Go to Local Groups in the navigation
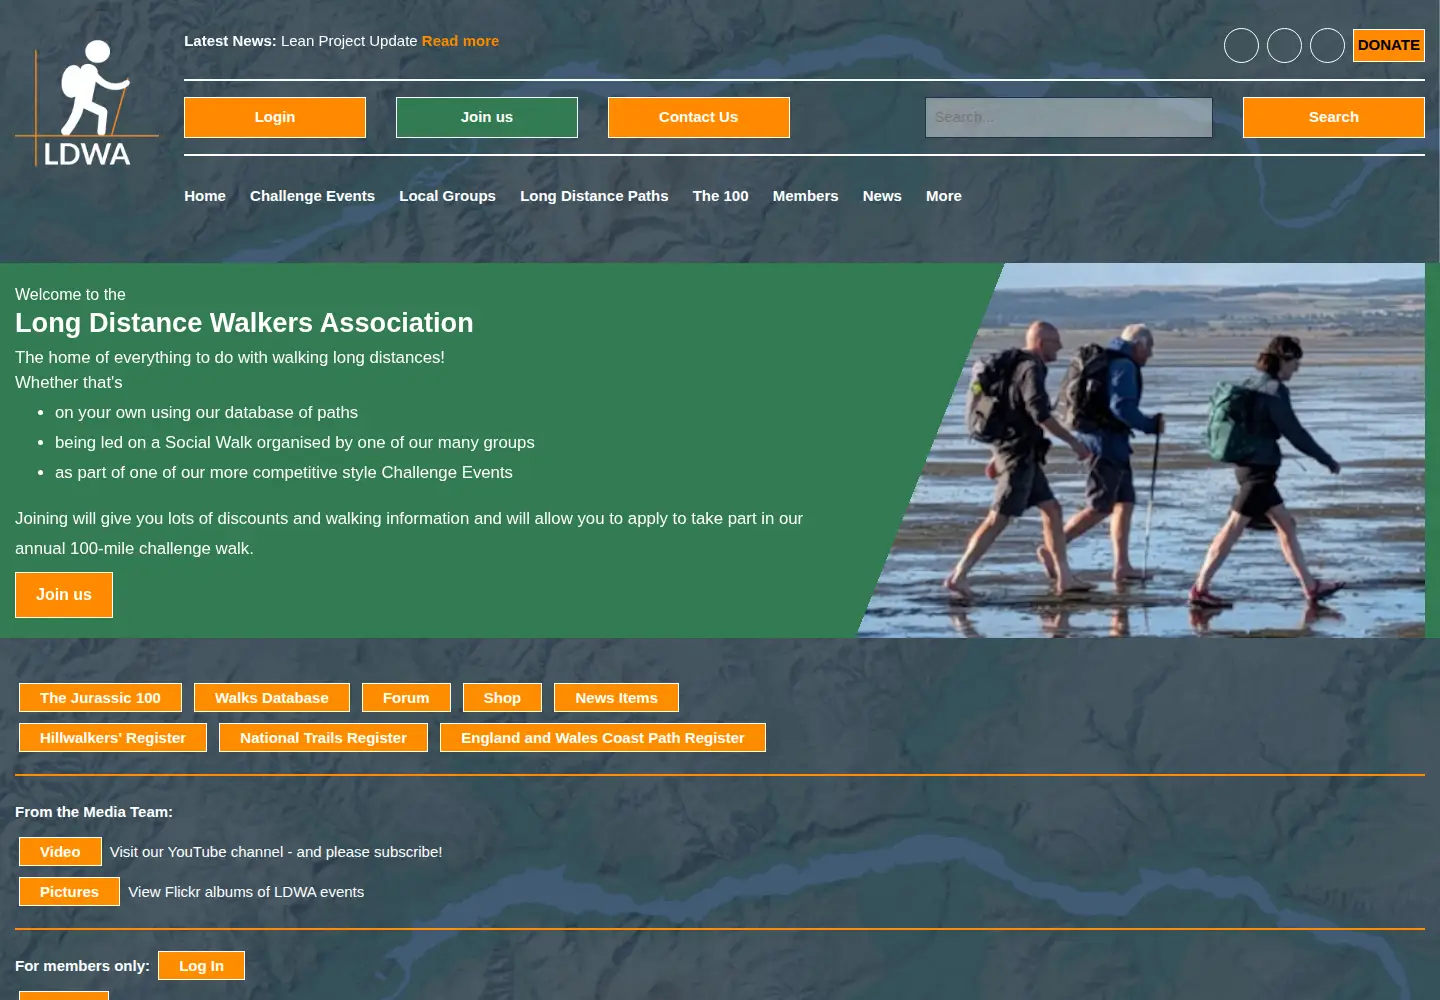This screenshot has width=1440, height=1000. [x=447, y=196]
